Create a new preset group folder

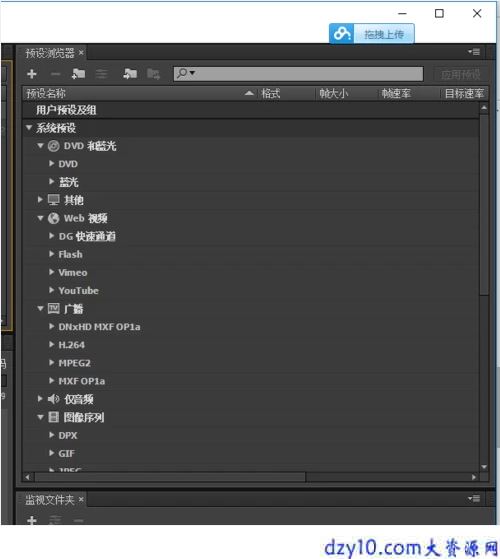point(78,74)
